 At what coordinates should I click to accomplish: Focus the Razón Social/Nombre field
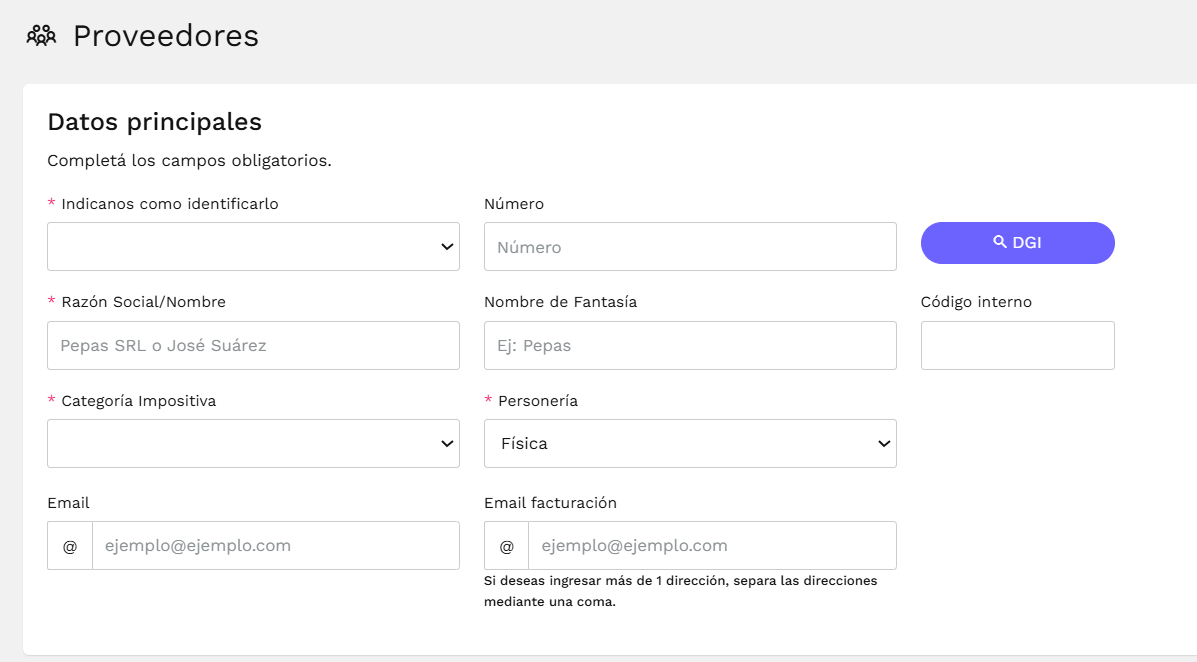click(253, 345)
